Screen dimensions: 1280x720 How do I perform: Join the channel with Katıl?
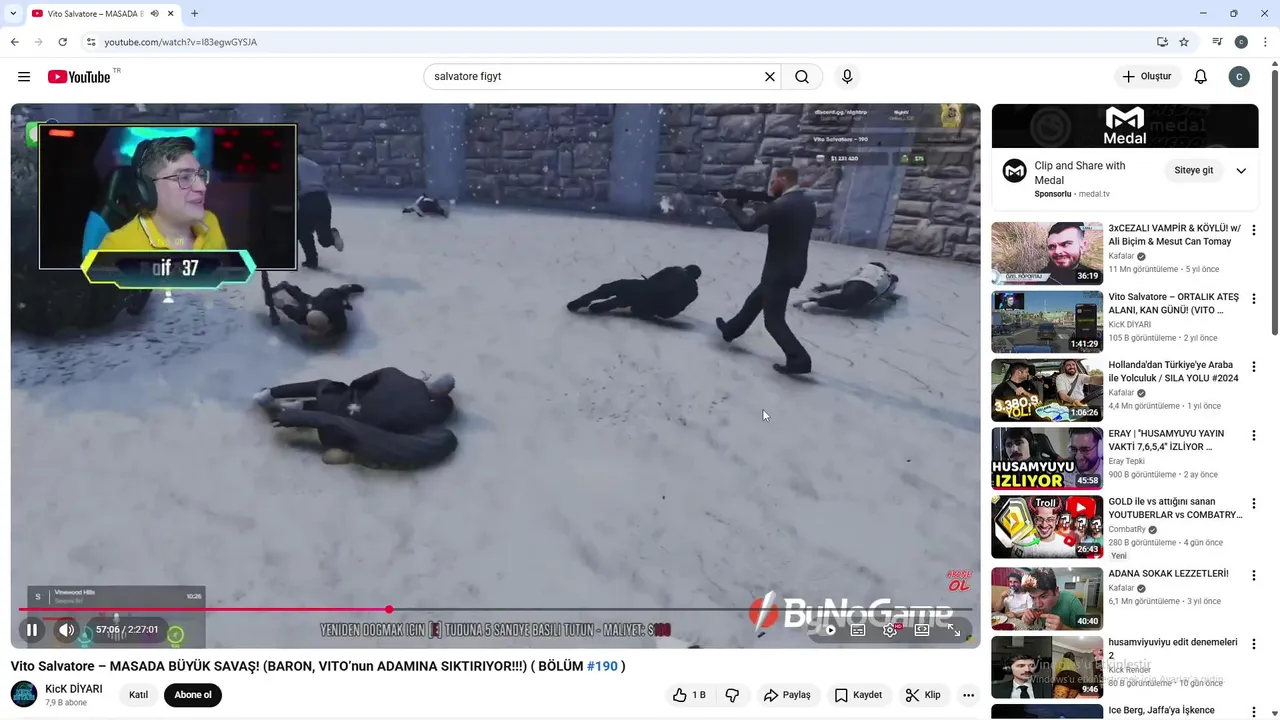click(x=139, y=695)
